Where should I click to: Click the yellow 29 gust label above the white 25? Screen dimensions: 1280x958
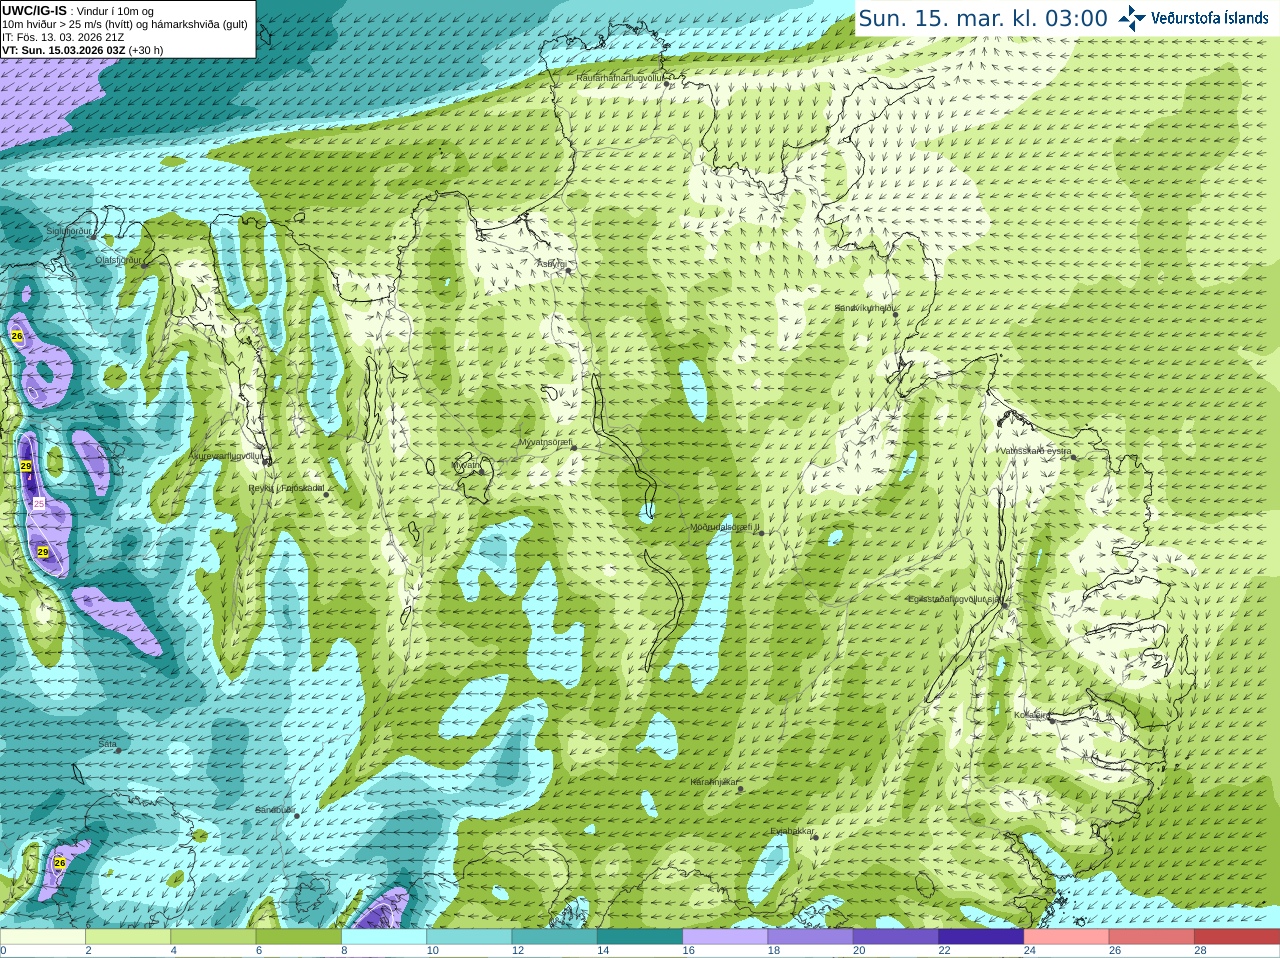[26, 467]
